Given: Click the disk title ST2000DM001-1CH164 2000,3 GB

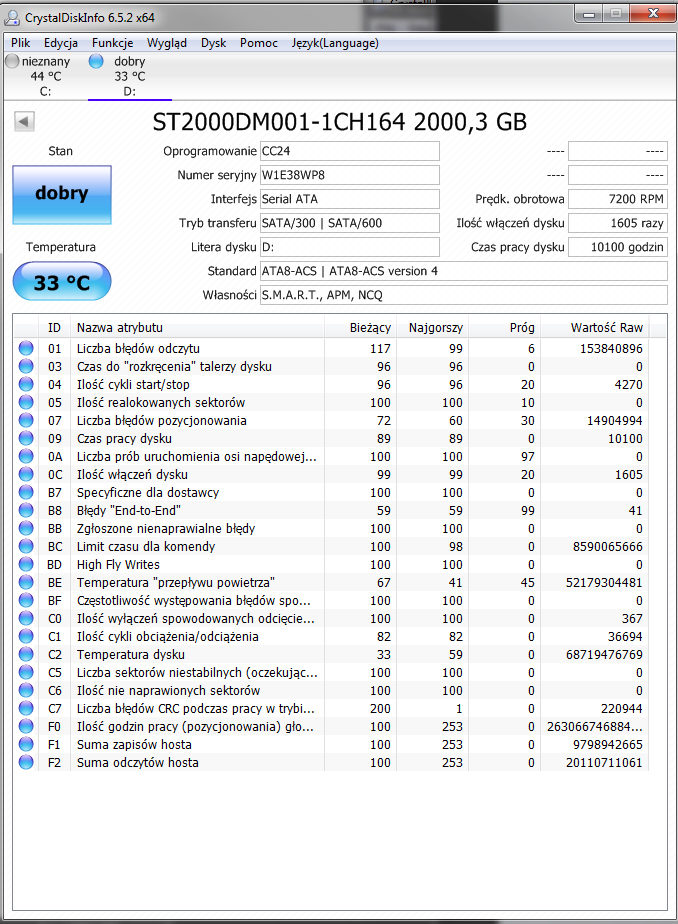Looking at the screenshot, I should coord(339,122).
